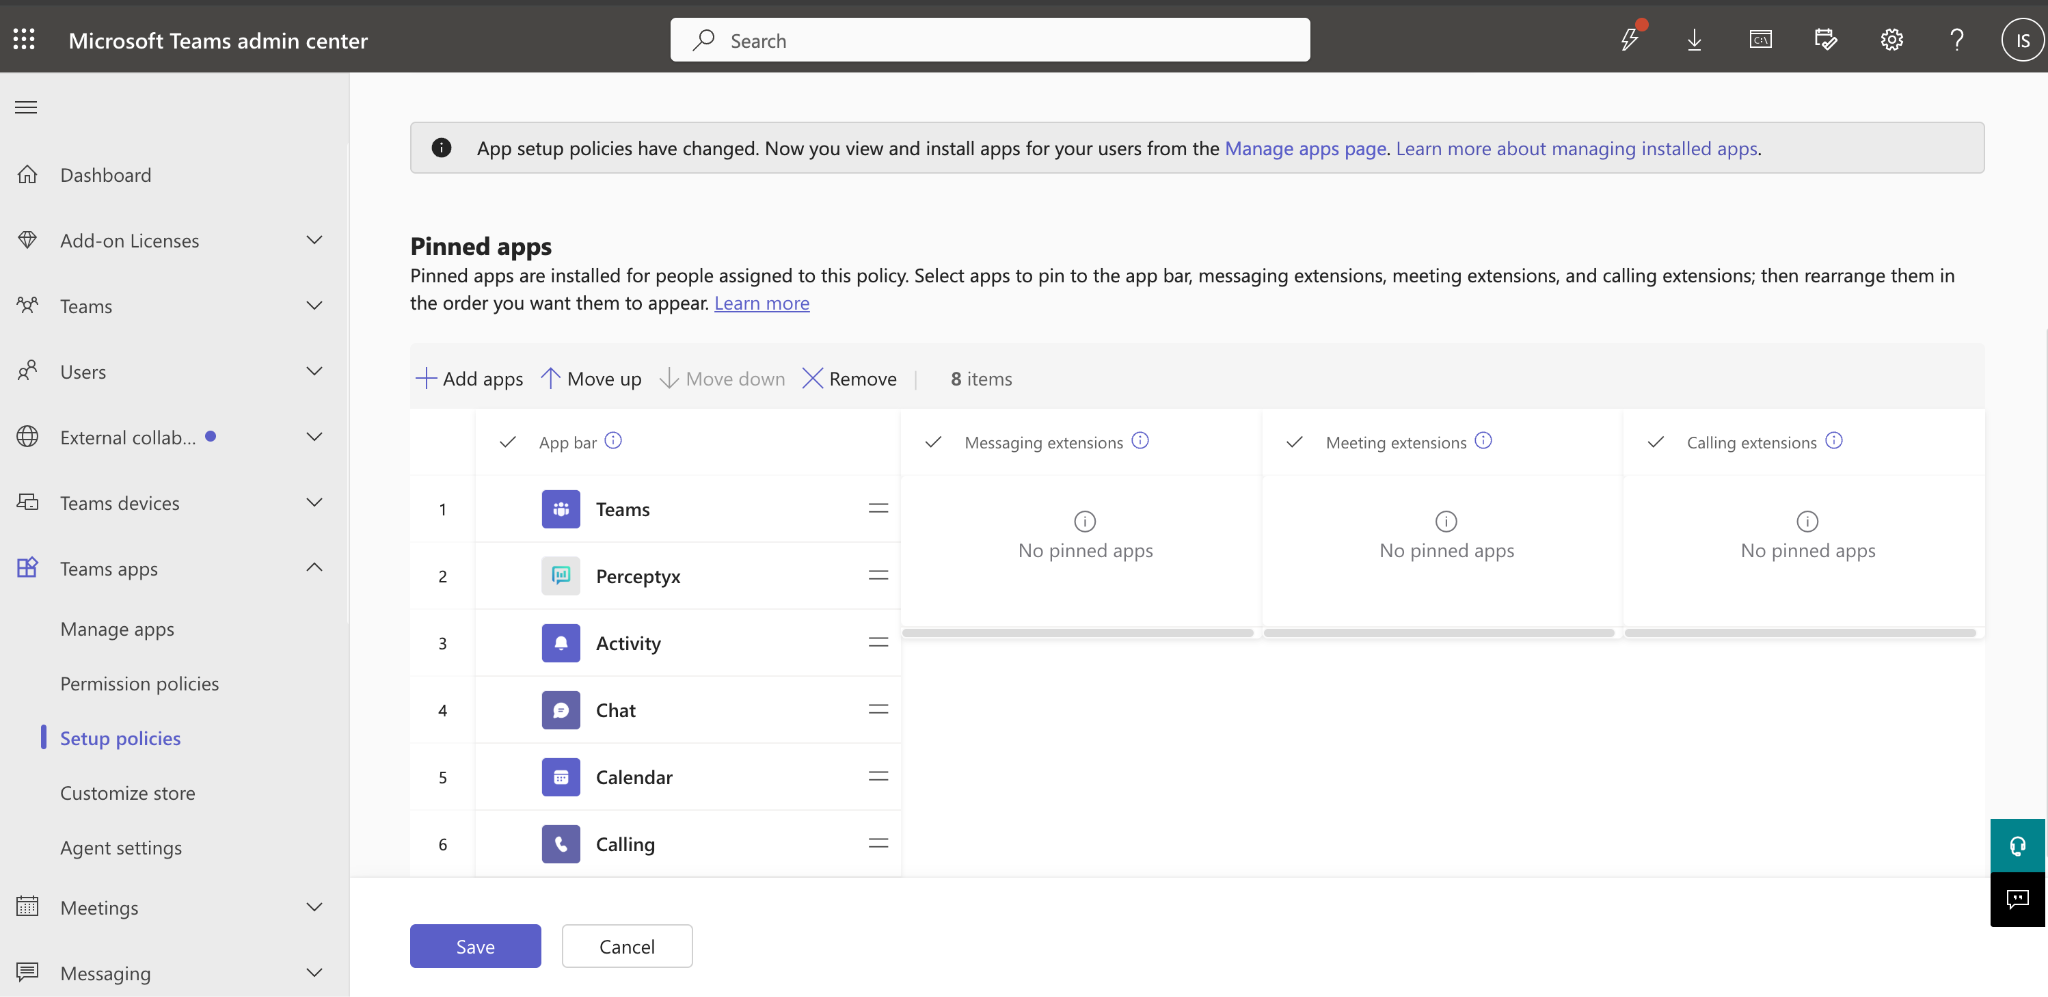Click the Calling phone app icon
The image size is (2048, 997).
[x=561, y=844]
